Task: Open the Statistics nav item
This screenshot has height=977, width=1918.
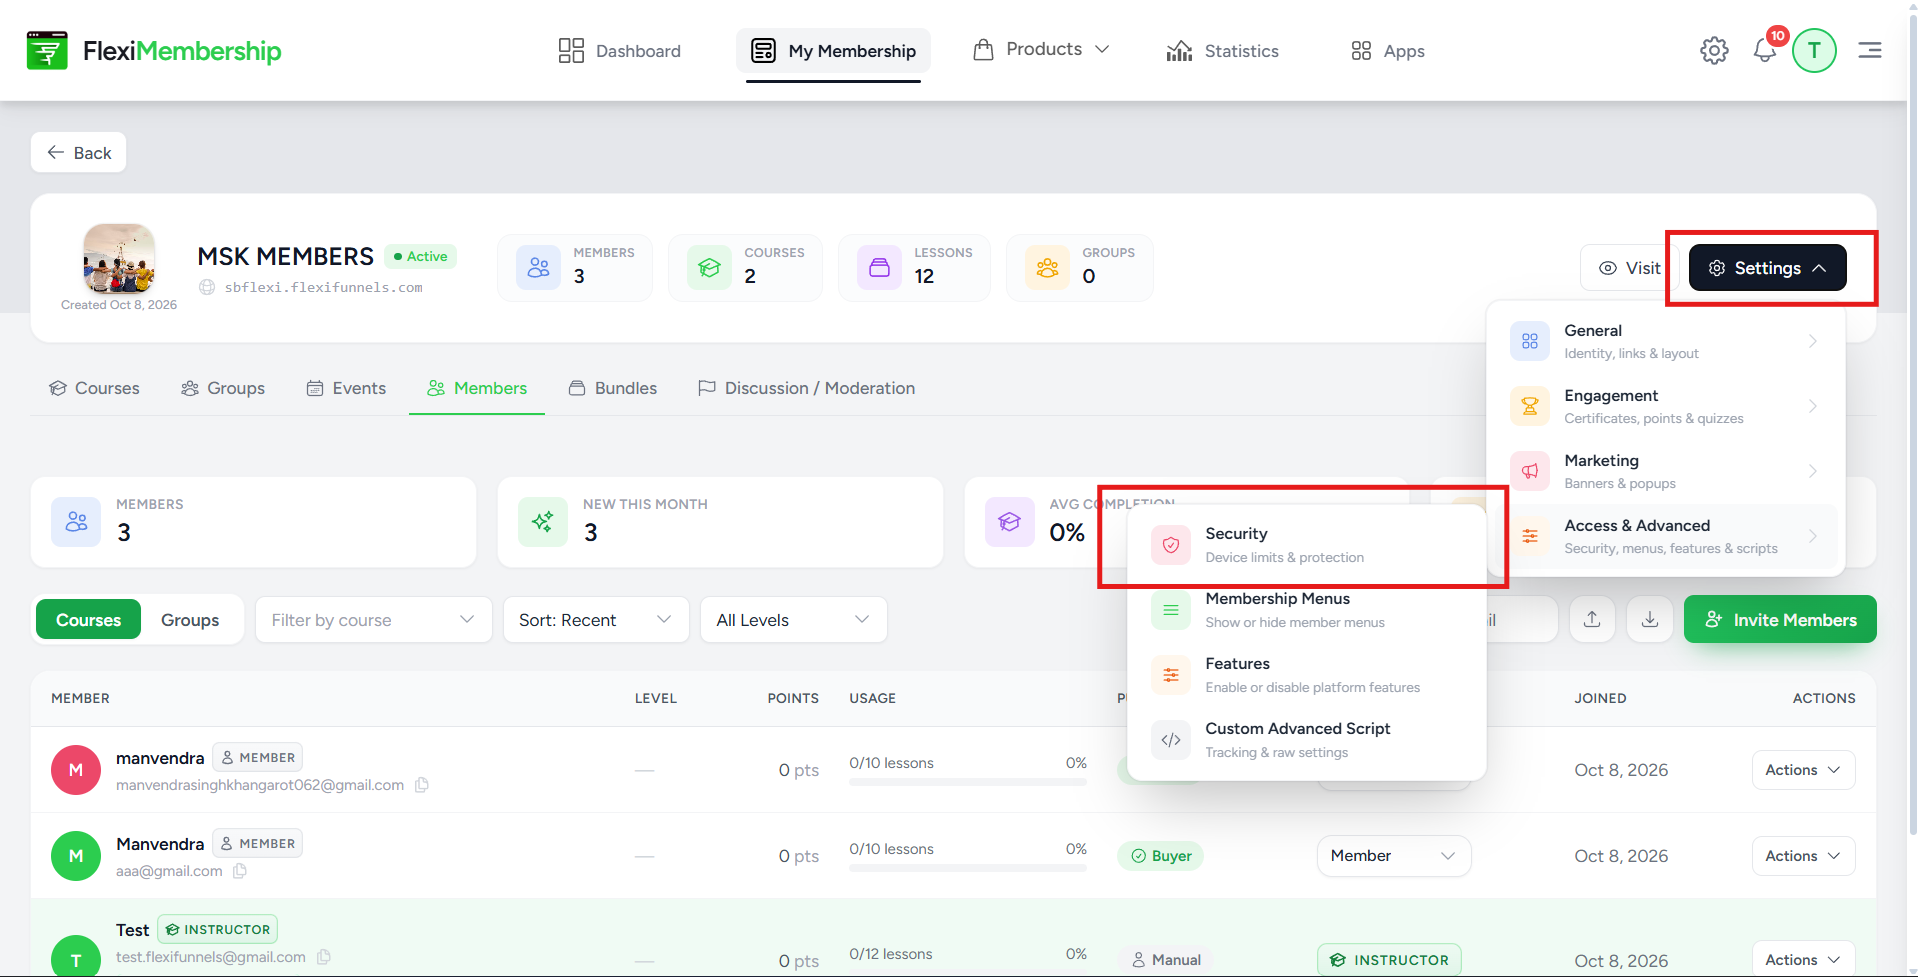Action: point(1222,51)
